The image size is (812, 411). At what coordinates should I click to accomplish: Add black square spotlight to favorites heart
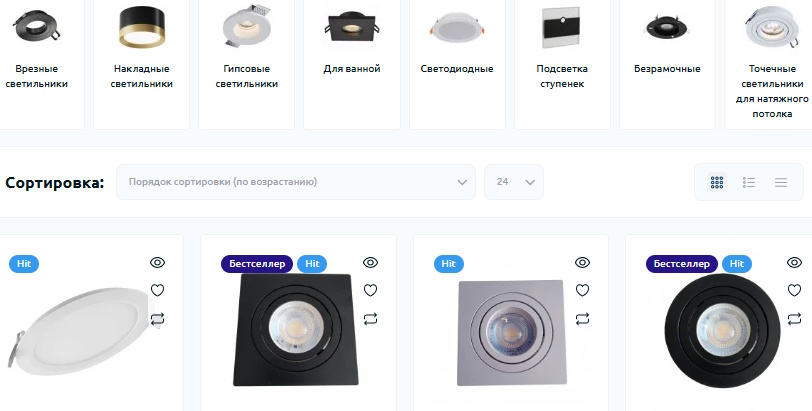pyautogui.click(x=370, y=290)
